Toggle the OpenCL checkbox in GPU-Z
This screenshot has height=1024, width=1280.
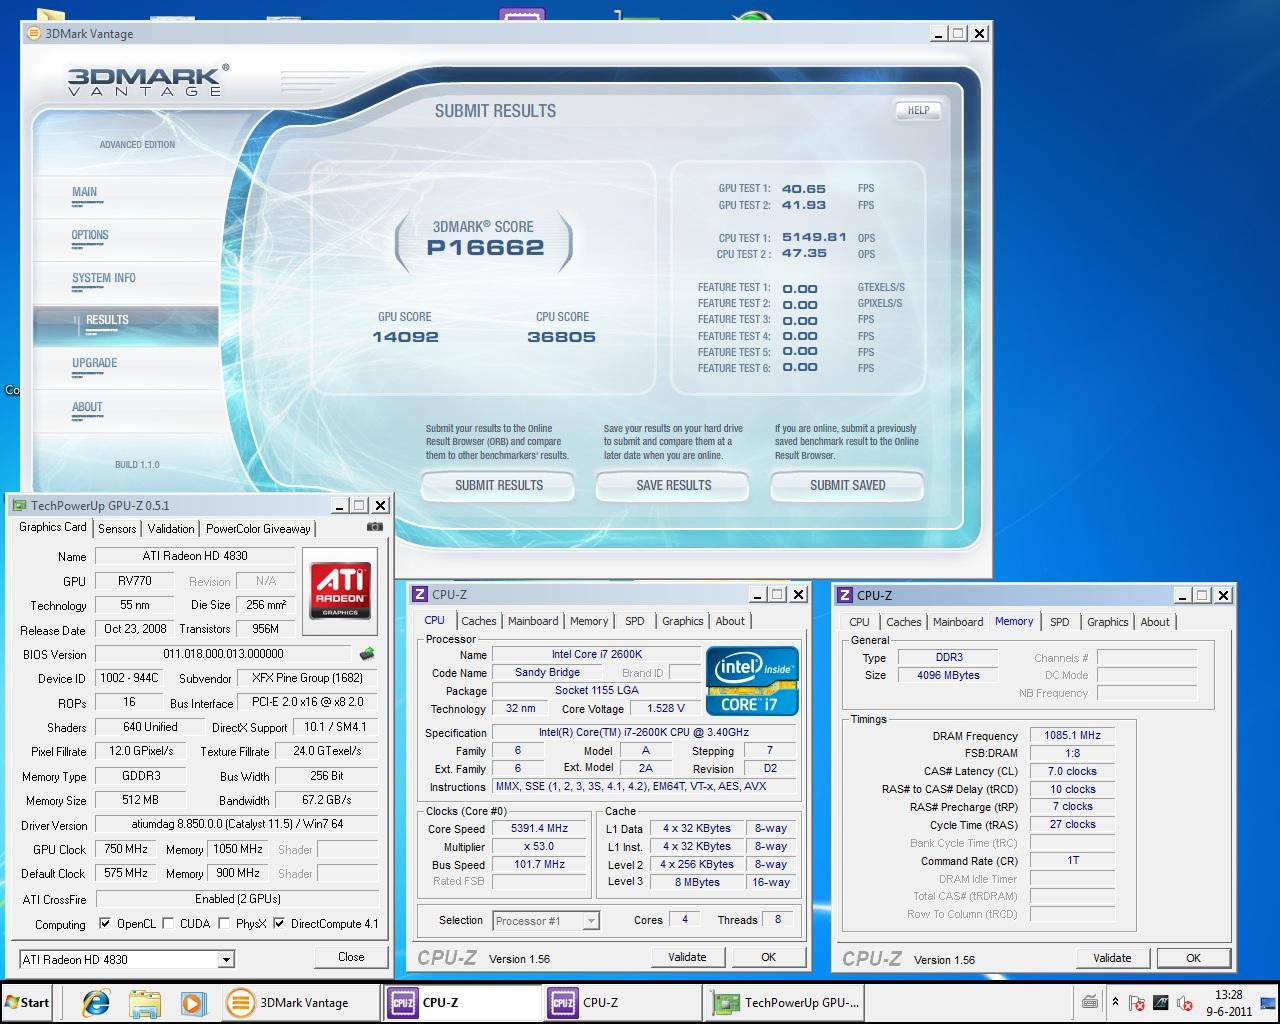pos(105,924)
